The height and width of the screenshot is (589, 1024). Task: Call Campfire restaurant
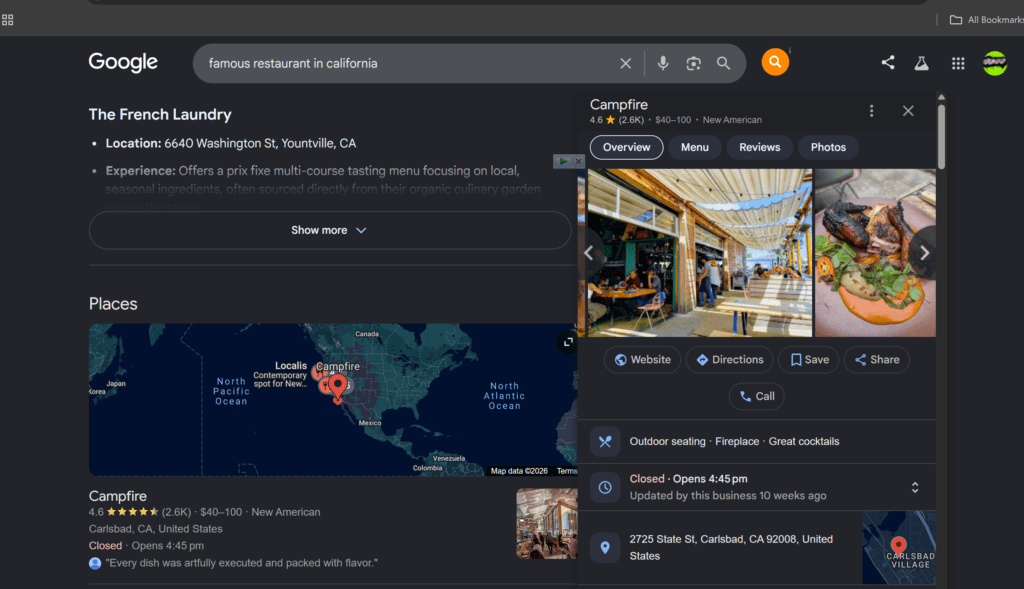[756, 396]
